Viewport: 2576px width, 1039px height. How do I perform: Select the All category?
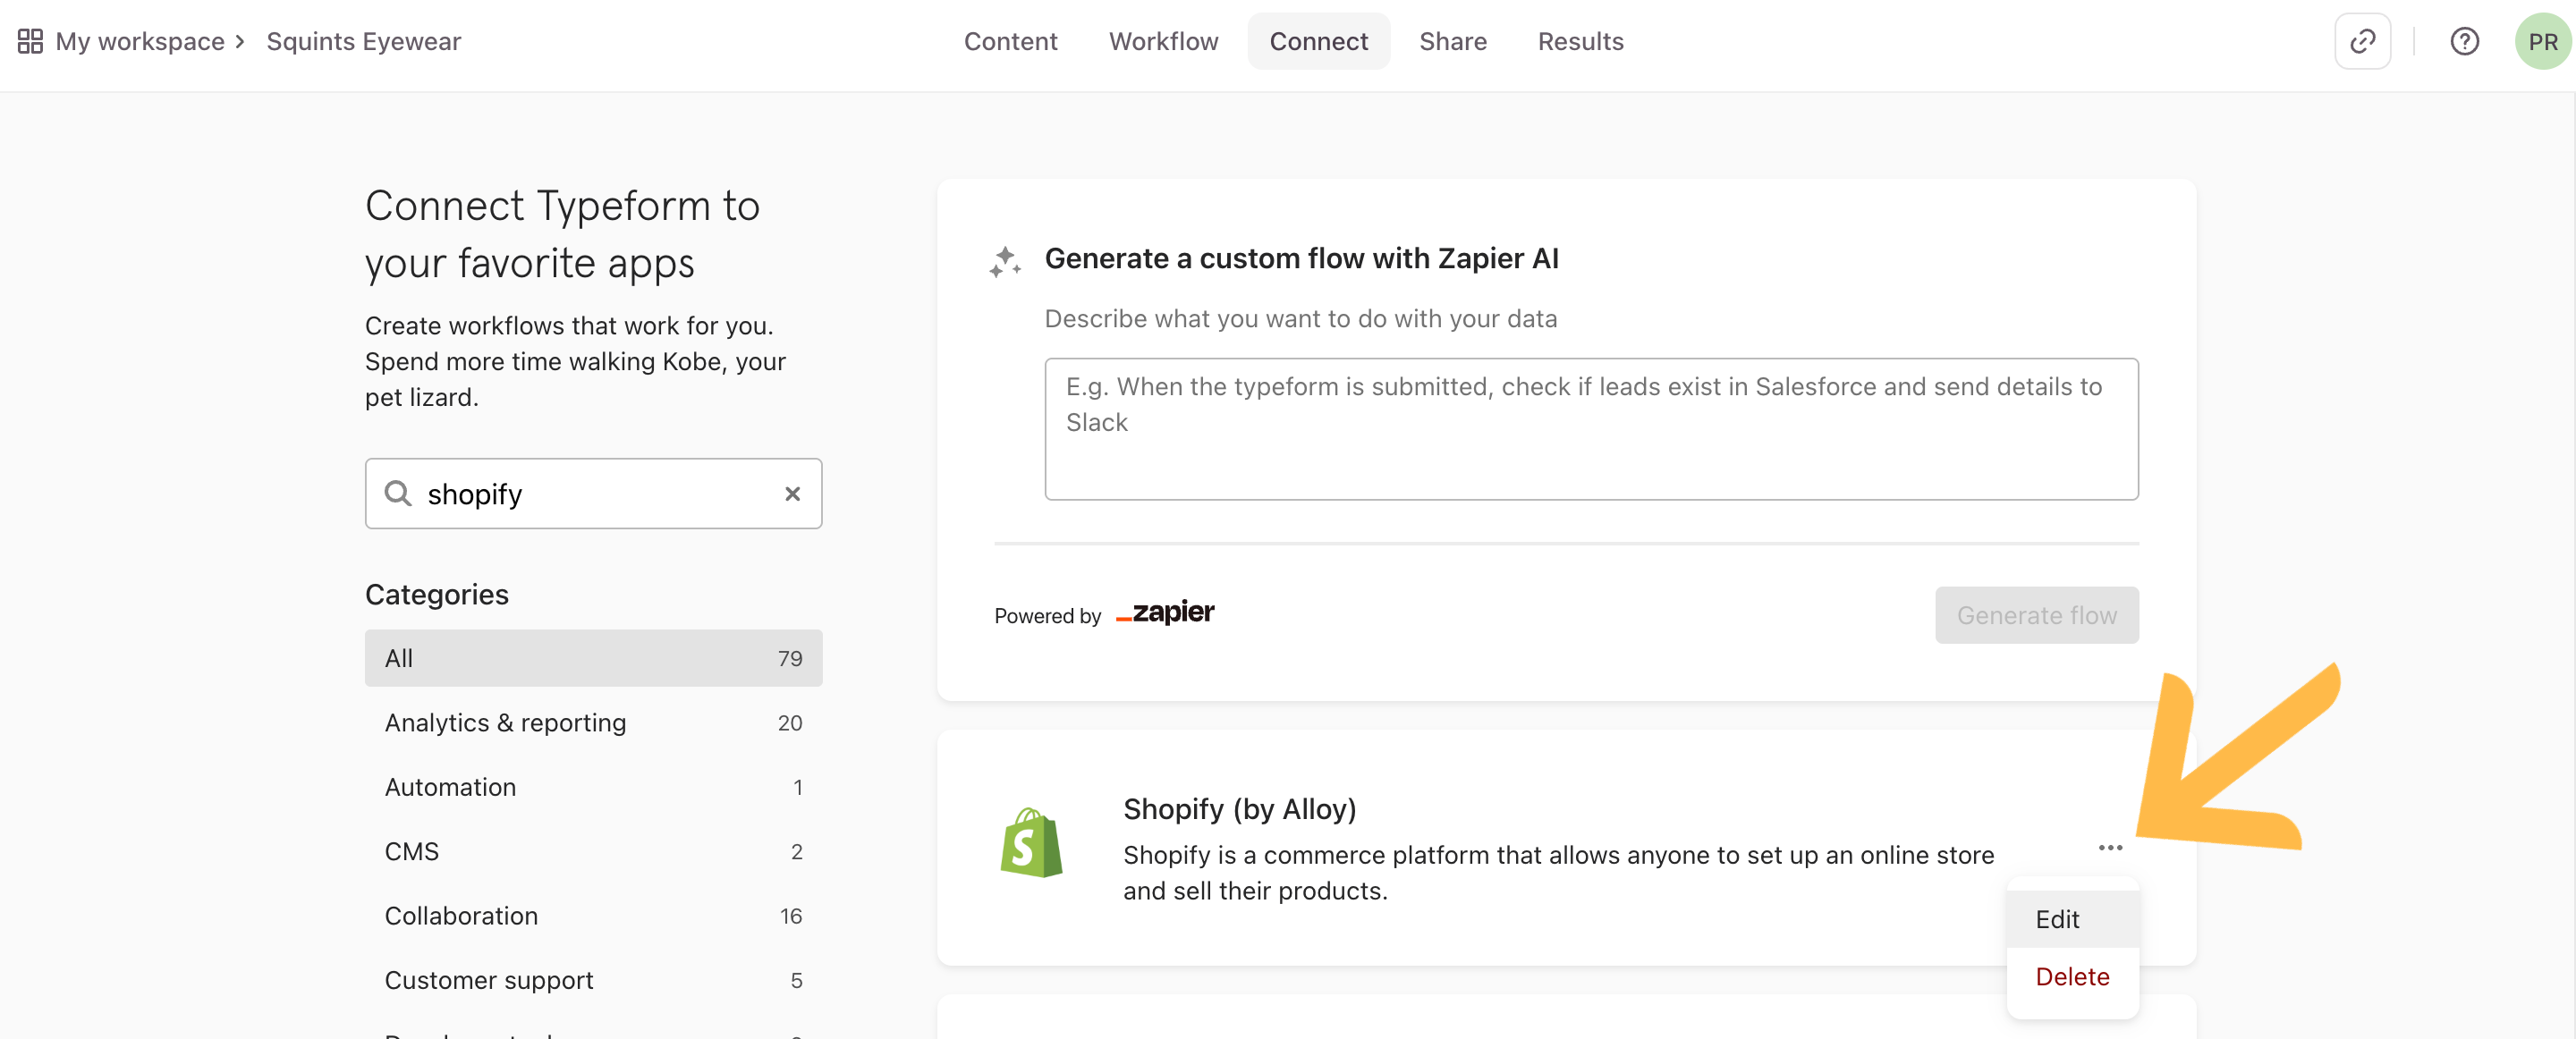593,657
